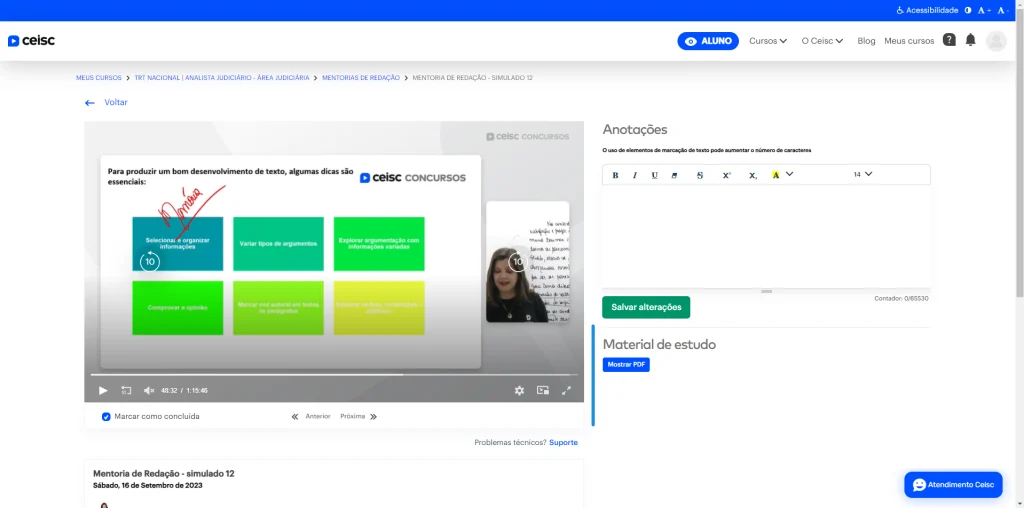Expand the Cursos menu
The height and width of the screenshot is (508, 1024).
(768, 40)
